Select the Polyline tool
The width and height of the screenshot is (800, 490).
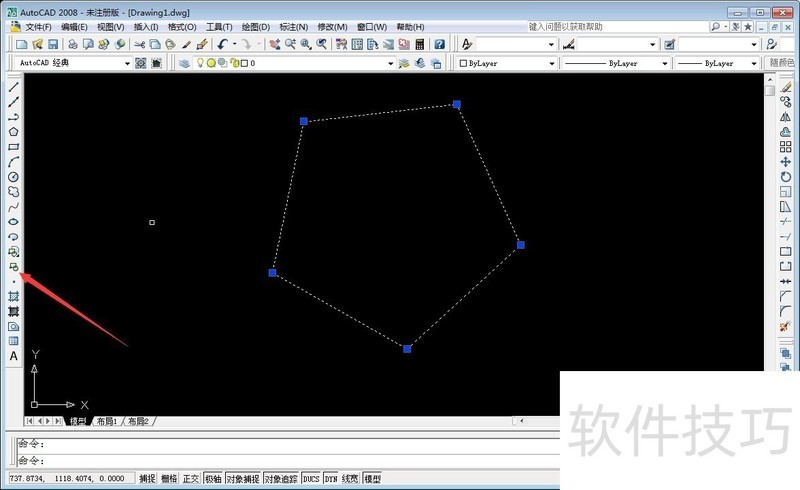tap(14, 117)
